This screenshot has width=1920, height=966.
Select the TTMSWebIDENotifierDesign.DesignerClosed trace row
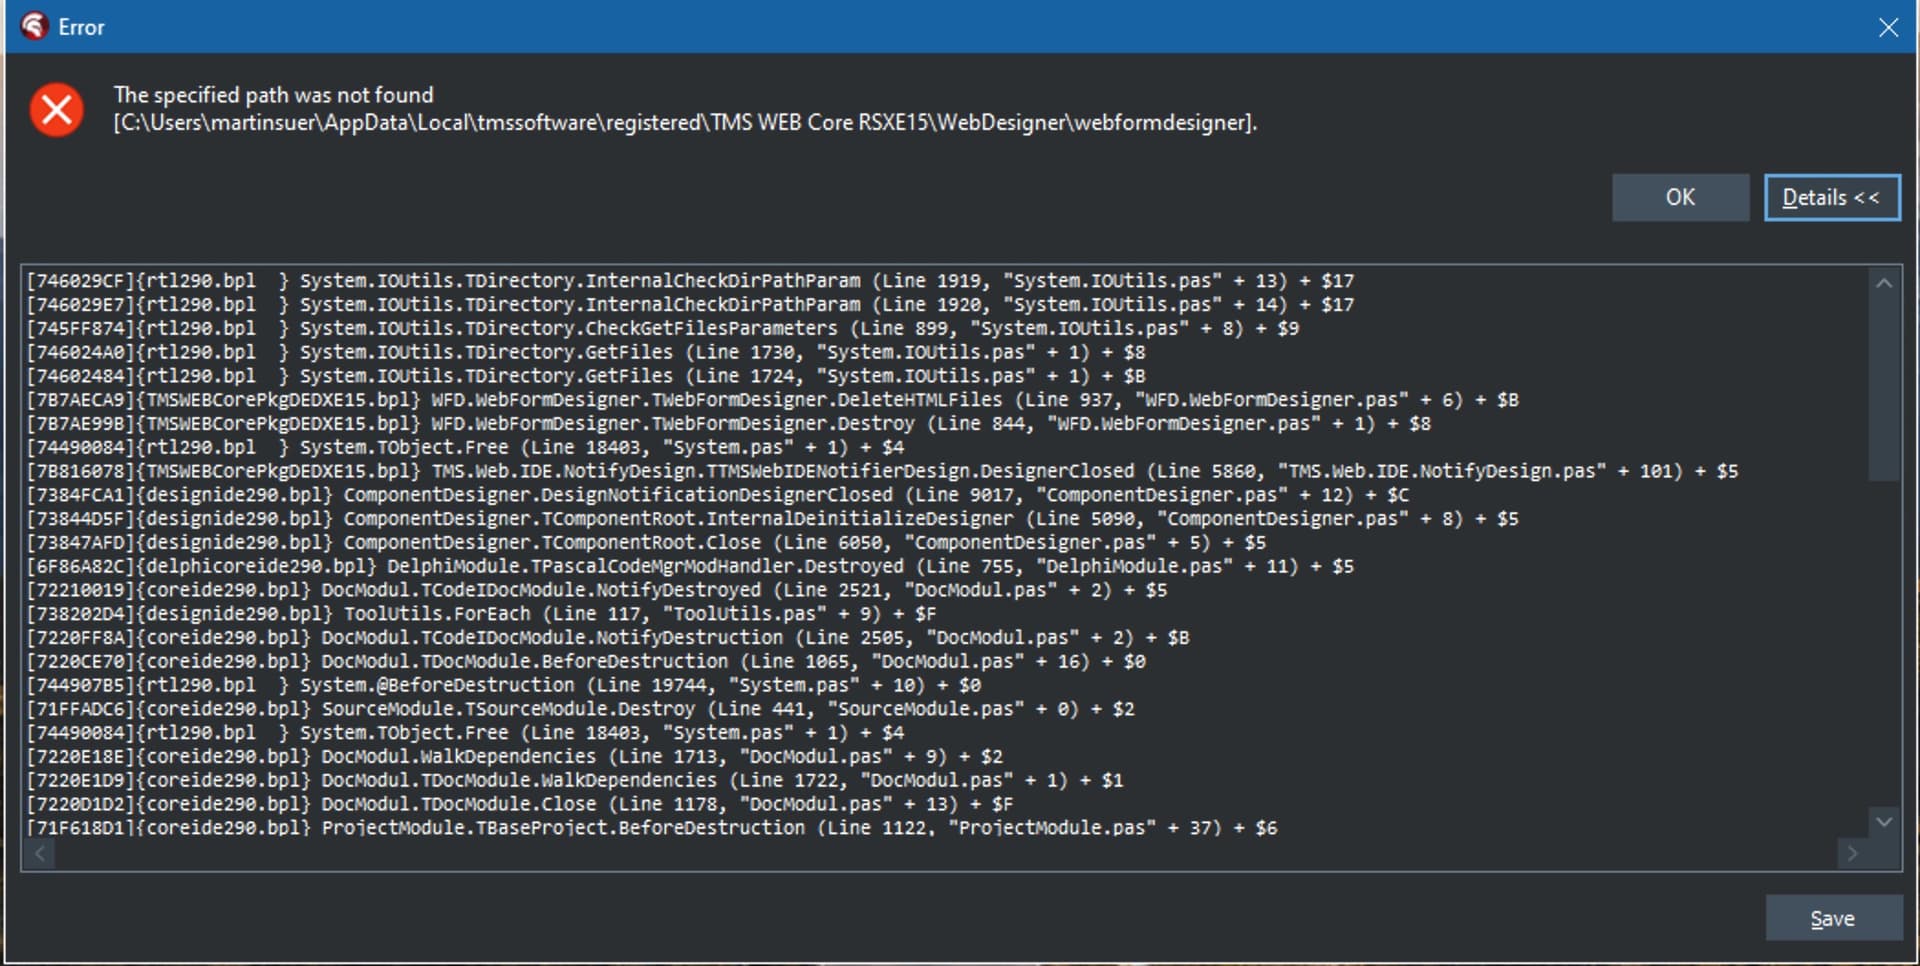882,471
